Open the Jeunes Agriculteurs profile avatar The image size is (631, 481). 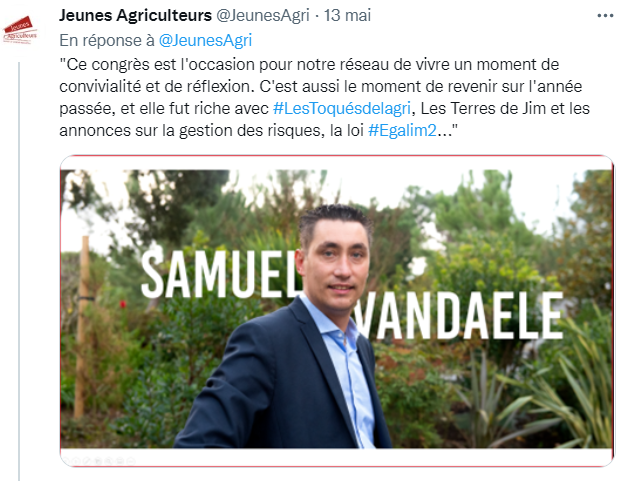tap(20, 30)
